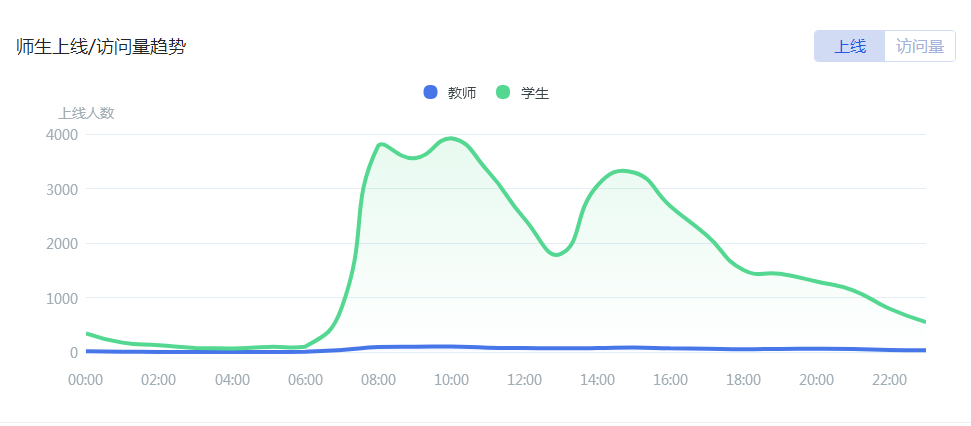Select the 08:00 x-axis label

tap(378, 380)
